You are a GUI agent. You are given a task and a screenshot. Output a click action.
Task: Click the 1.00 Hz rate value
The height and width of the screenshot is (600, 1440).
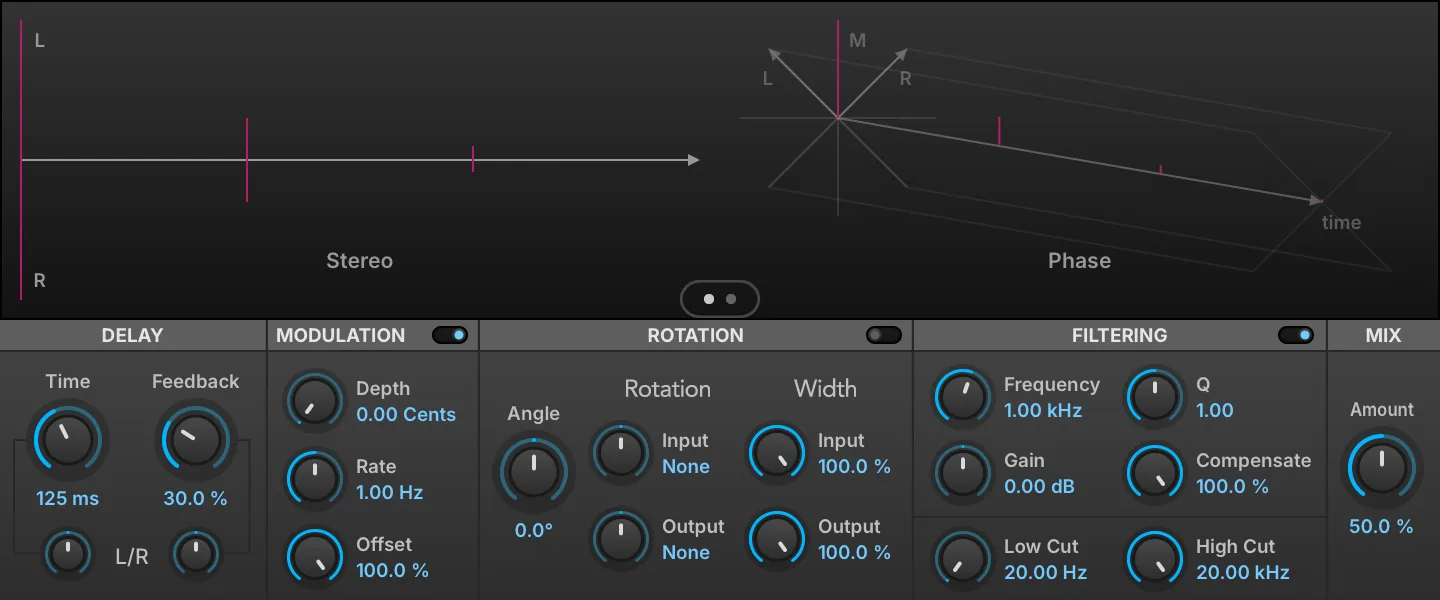(390, 492)
